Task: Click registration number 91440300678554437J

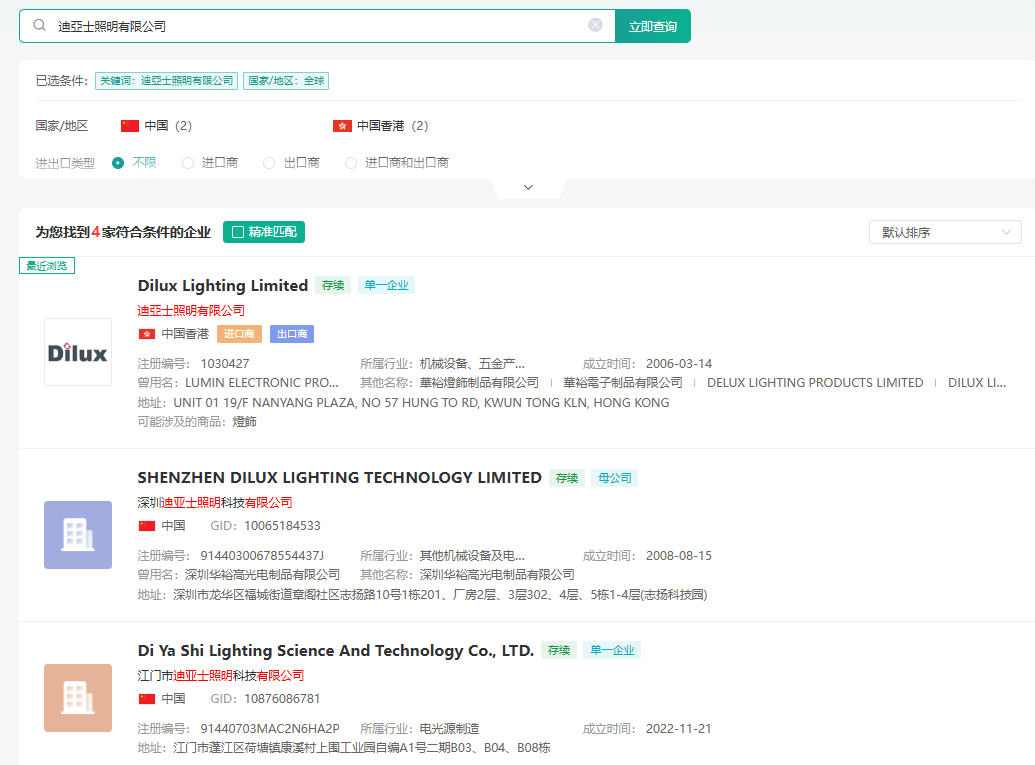Action: (262, 556)
